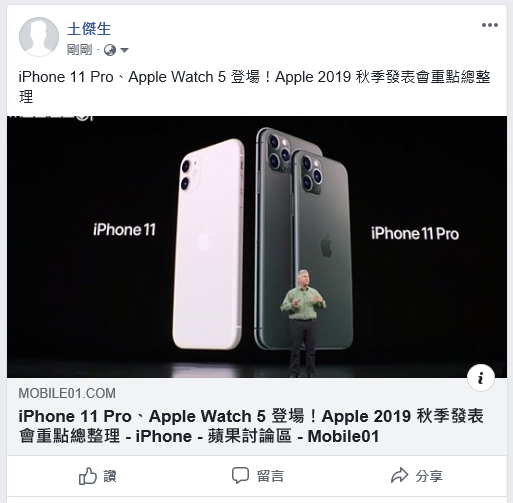Image resolution: width=513 pixels, height=503 pixels.
Task: Click the comment speech bubble icon
Action: [x=240, y=475]
